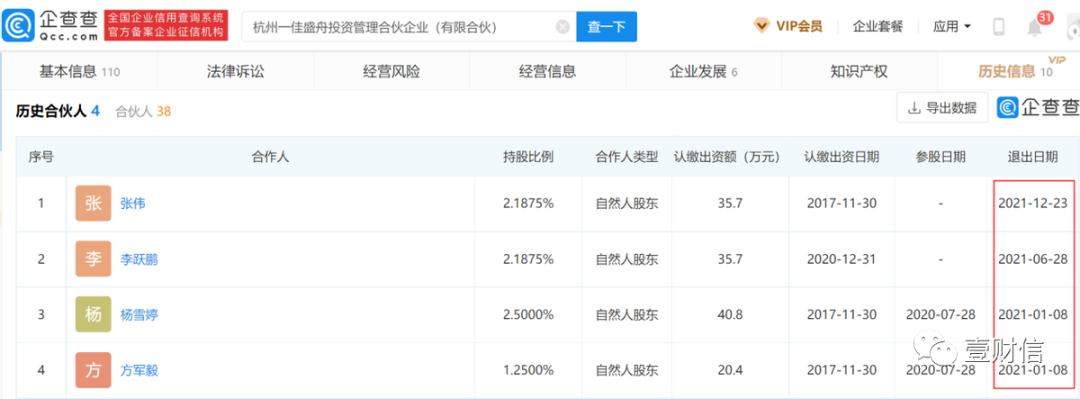1080x399 pixels.
Task: Open partner link 方军毅
Action: (139, 371)
